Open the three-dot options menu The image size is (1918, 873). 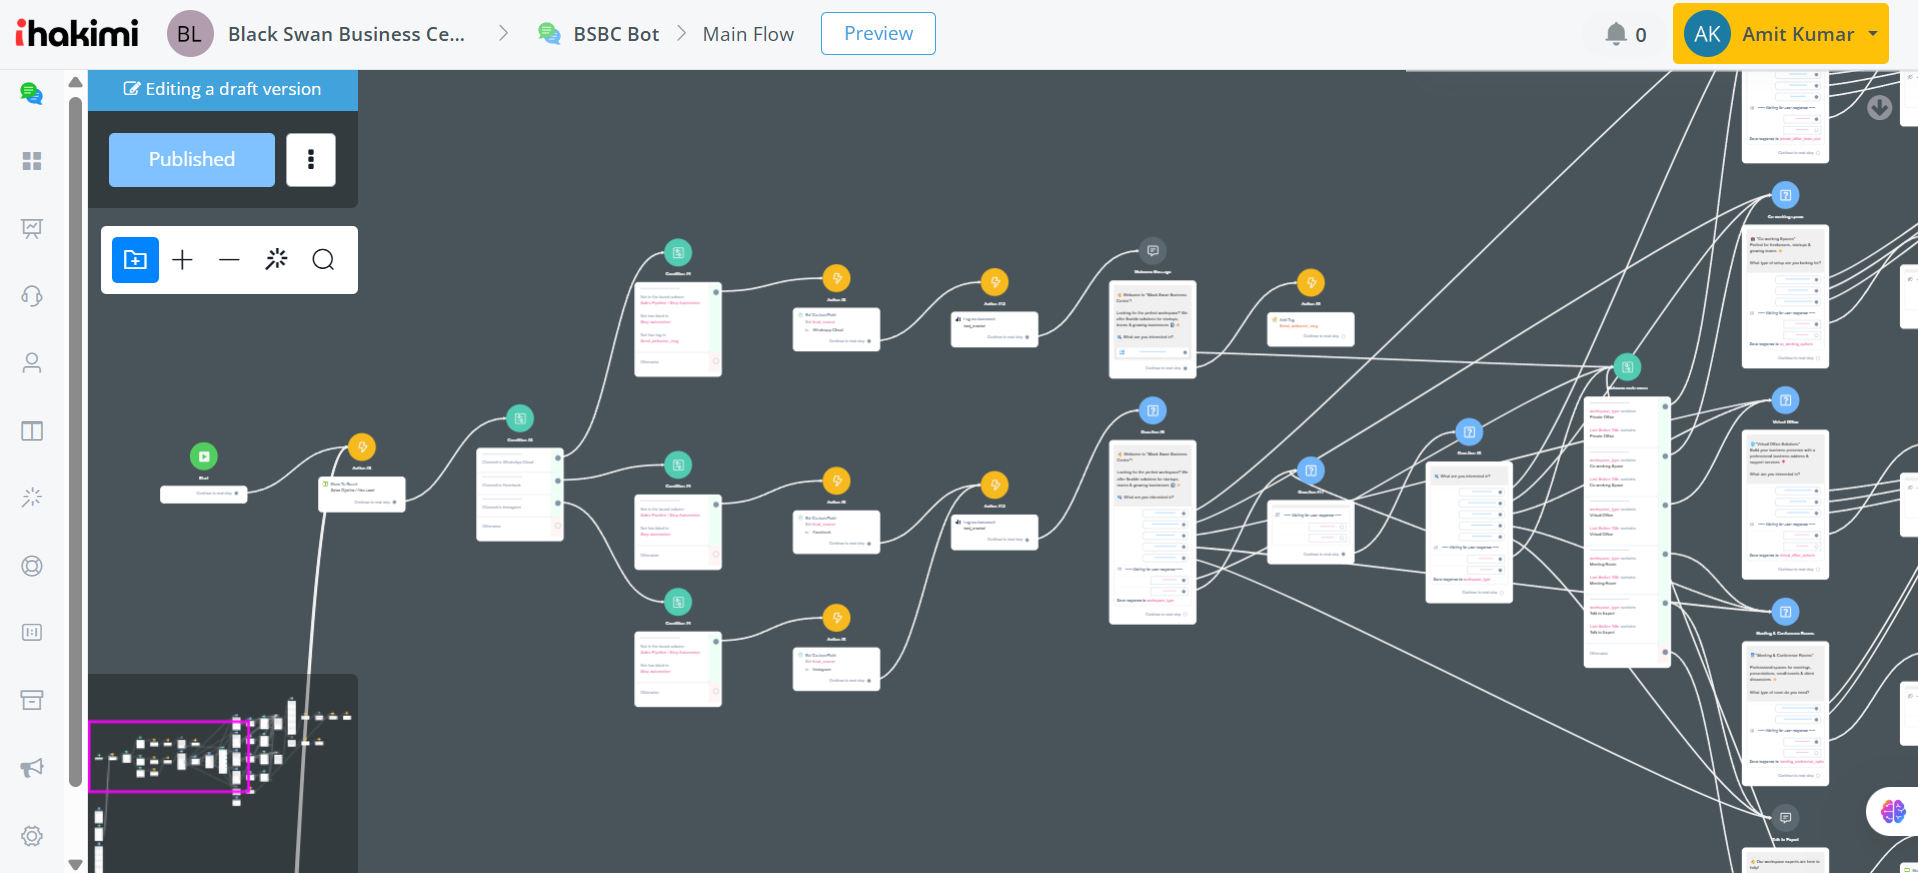311,160
